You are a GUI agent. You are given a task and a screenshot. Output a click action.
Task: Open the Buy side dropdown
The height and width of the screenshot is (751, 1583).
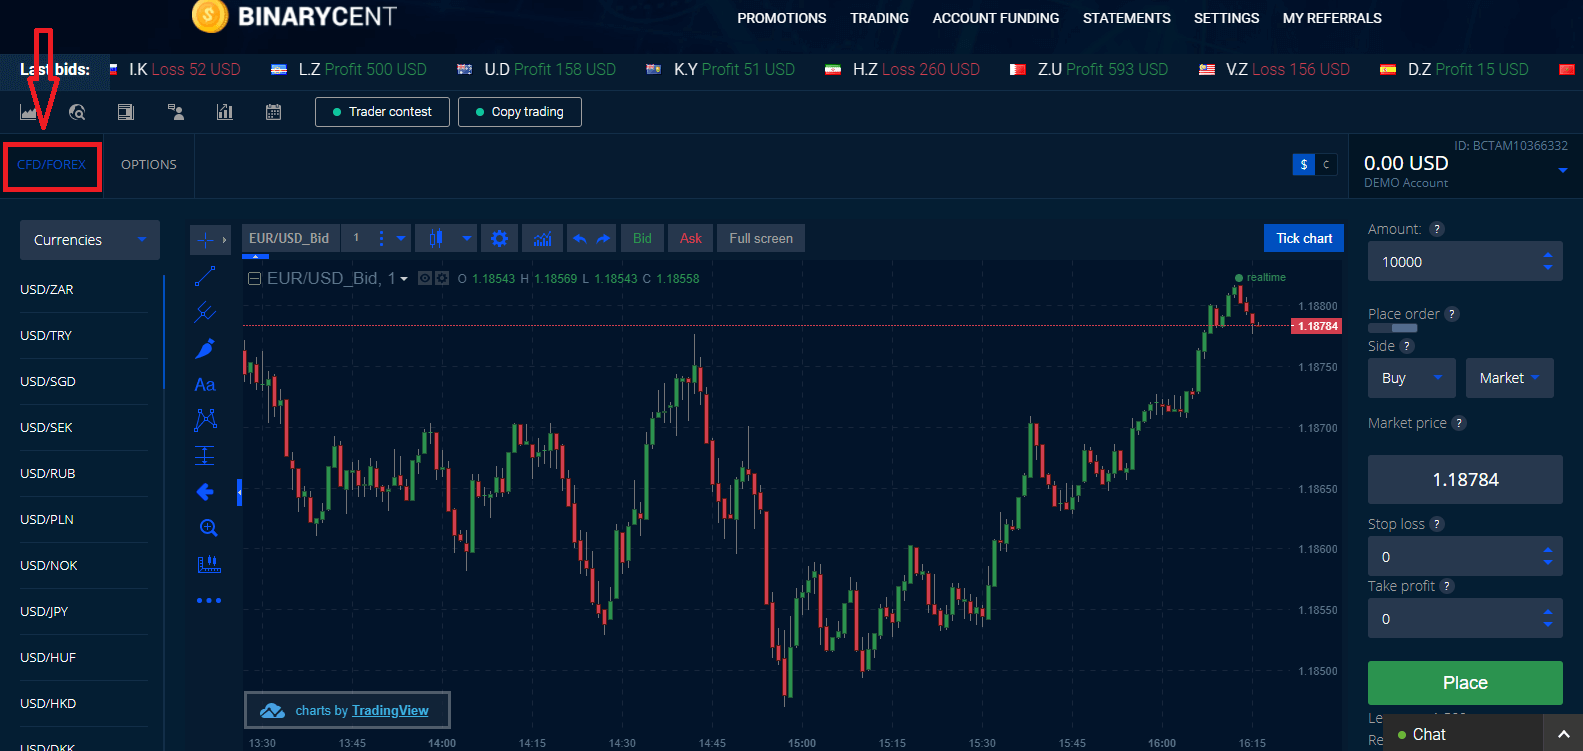[x=1412, y=378]
